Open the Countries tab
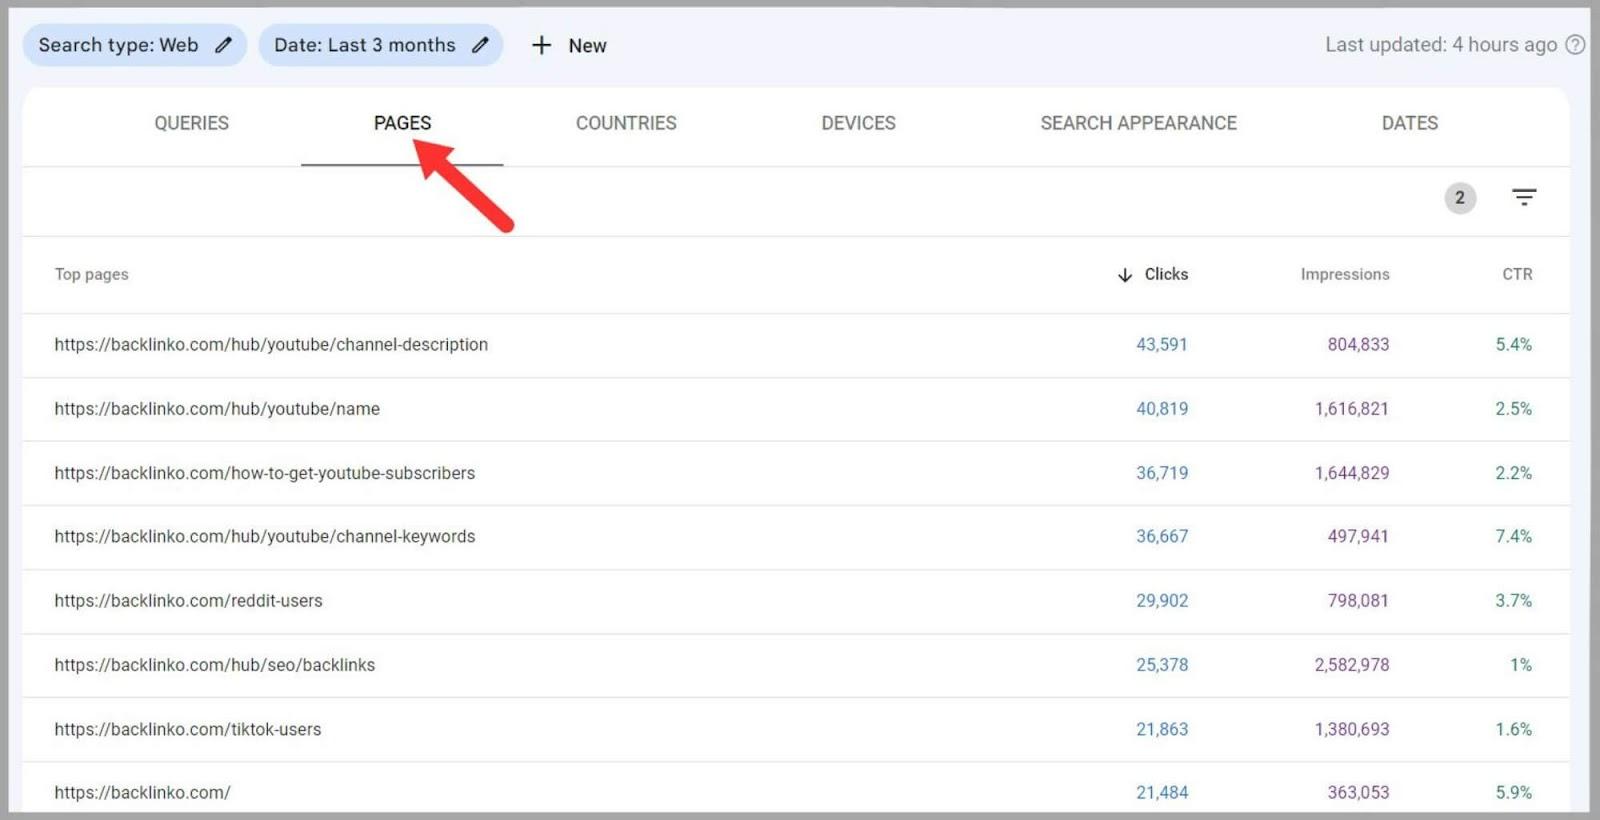 pos(626,123)
